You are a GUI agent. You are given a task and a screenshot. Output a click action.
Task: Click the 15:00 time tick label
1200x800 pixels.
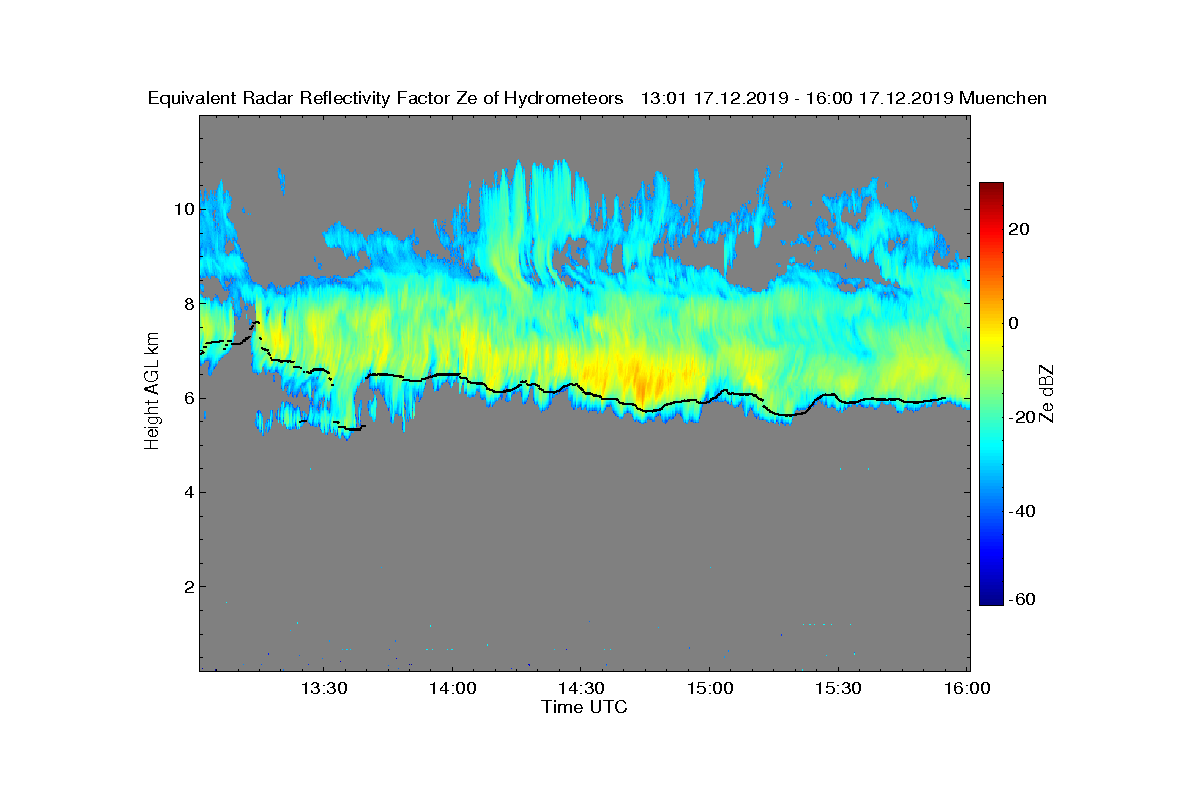710,688
